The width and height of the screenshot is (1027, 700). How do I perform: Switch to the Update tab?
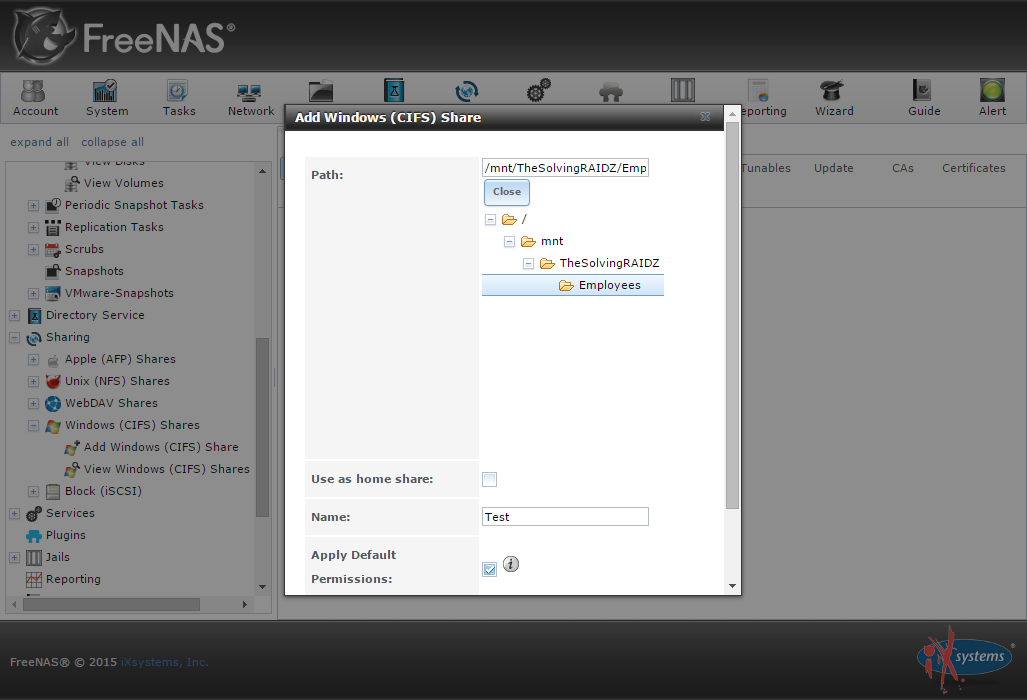pyautogui.click(x=833, y=168)
